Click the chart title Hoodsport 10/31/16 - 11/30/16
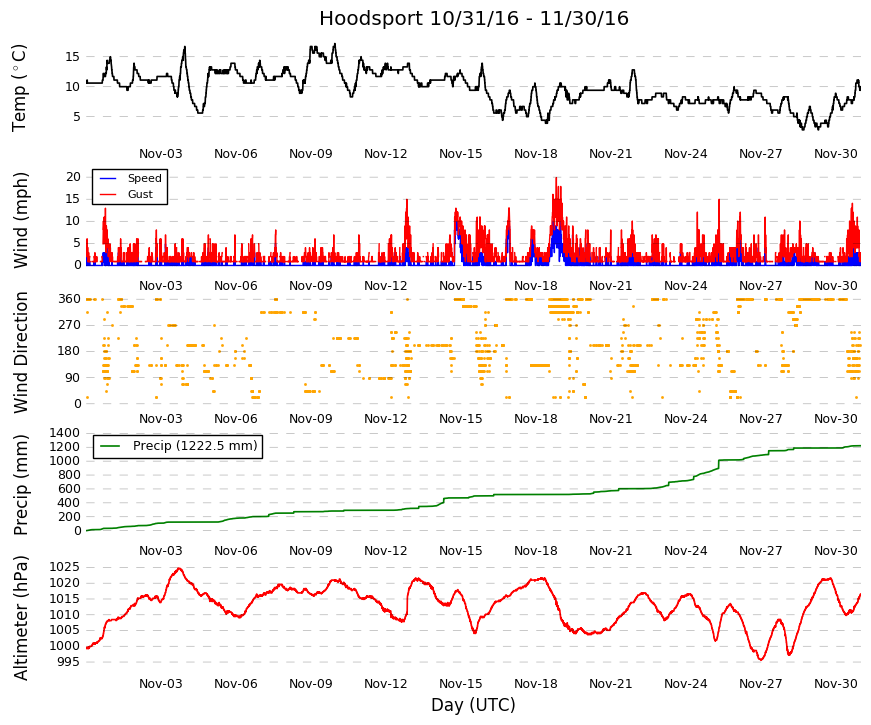 pyautogui.click(x=474, y=18)
